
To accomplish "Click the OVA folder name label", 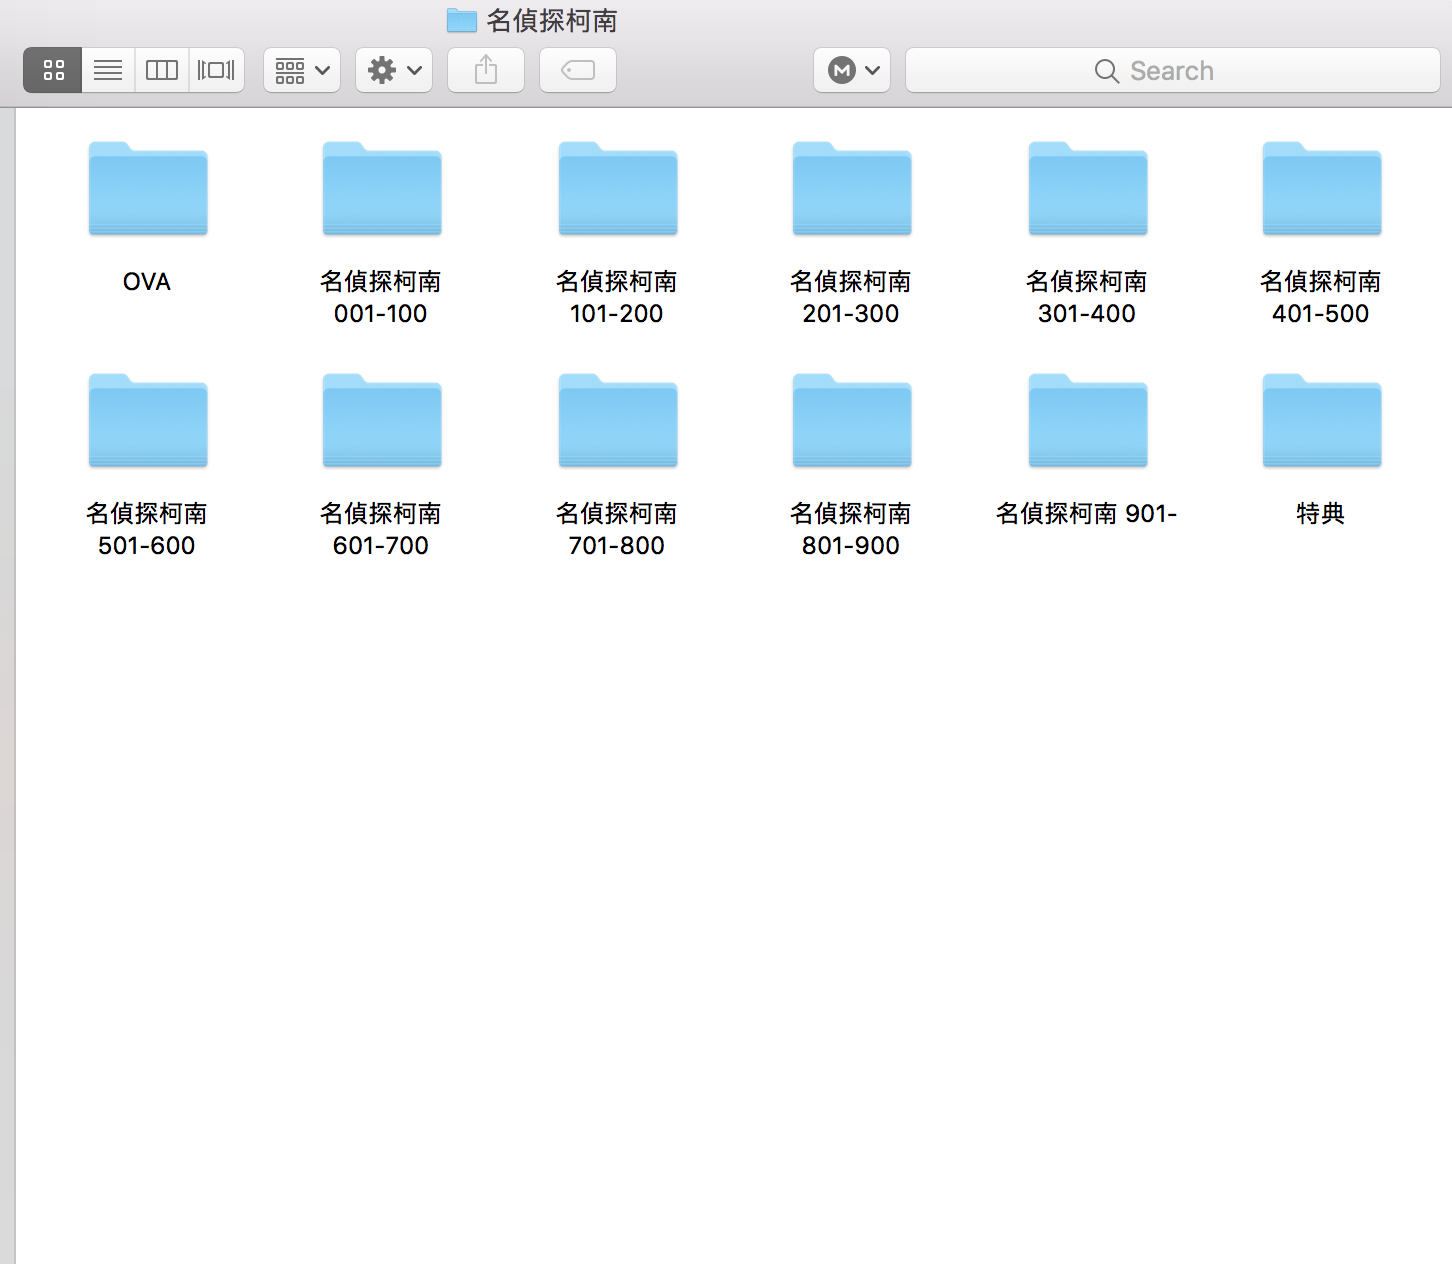I will point(147,282).
